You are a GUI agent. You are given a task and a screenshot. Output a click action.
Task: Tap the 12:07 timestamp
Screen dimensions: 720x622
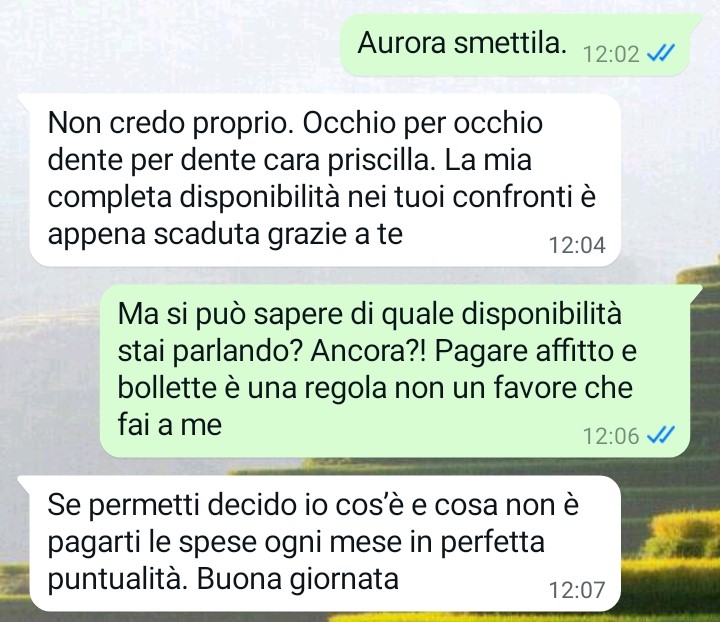[x=577, y=590]
